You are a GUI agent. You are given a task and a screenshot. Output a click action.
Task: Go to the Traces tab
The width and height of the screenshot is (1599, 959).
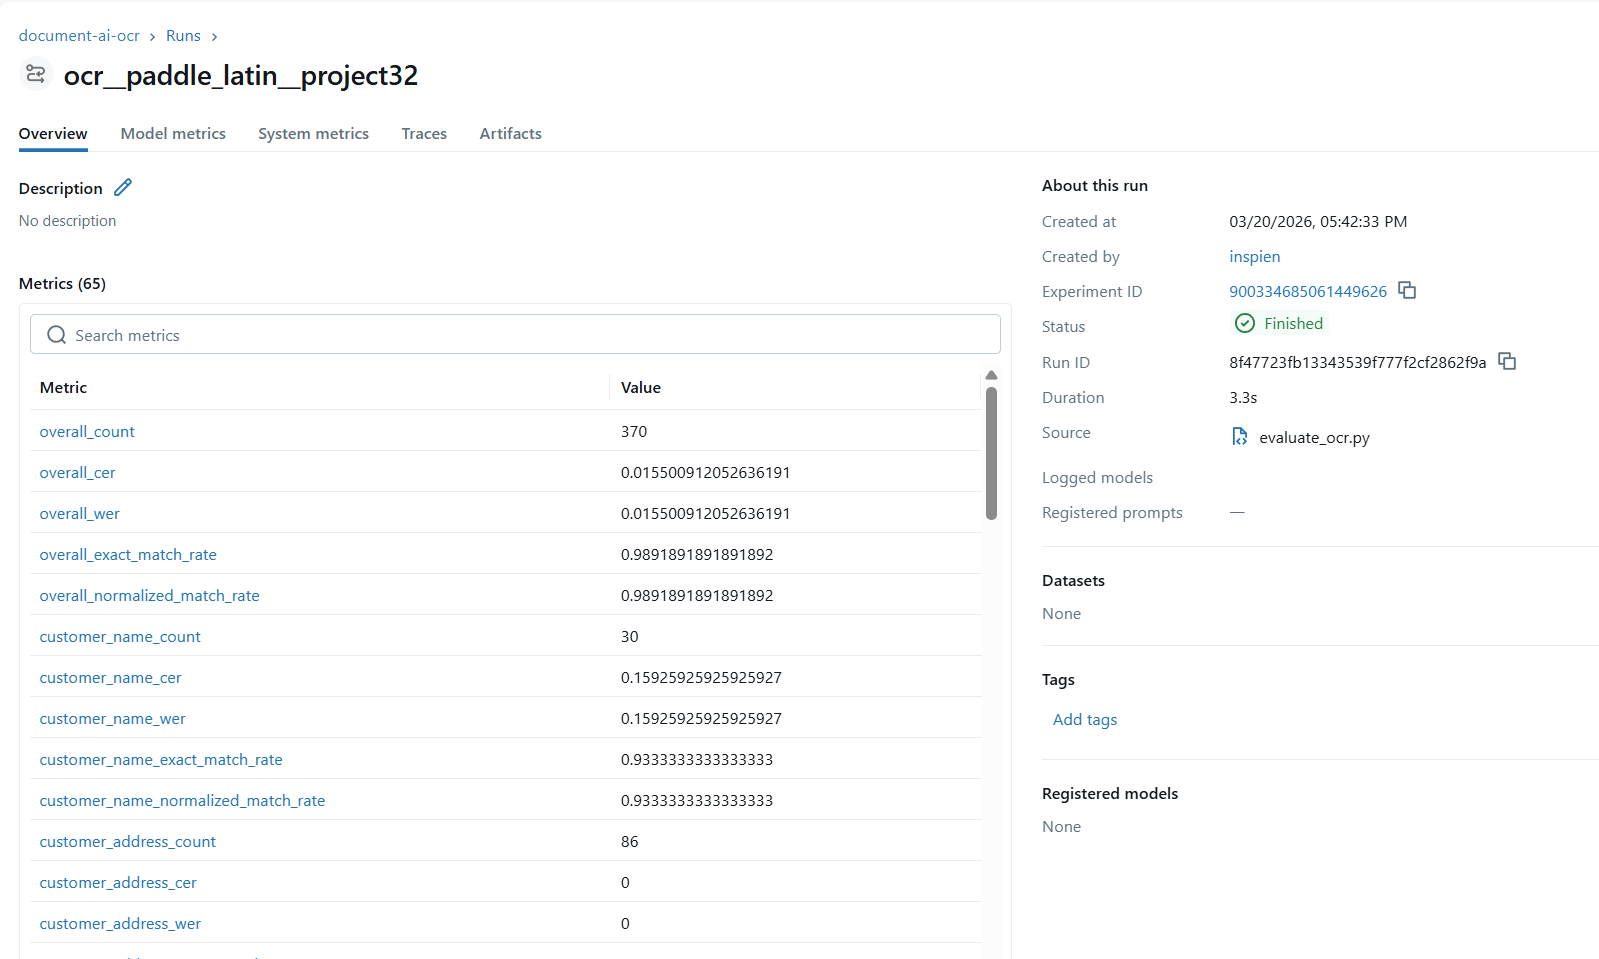[x=424, y=134]
